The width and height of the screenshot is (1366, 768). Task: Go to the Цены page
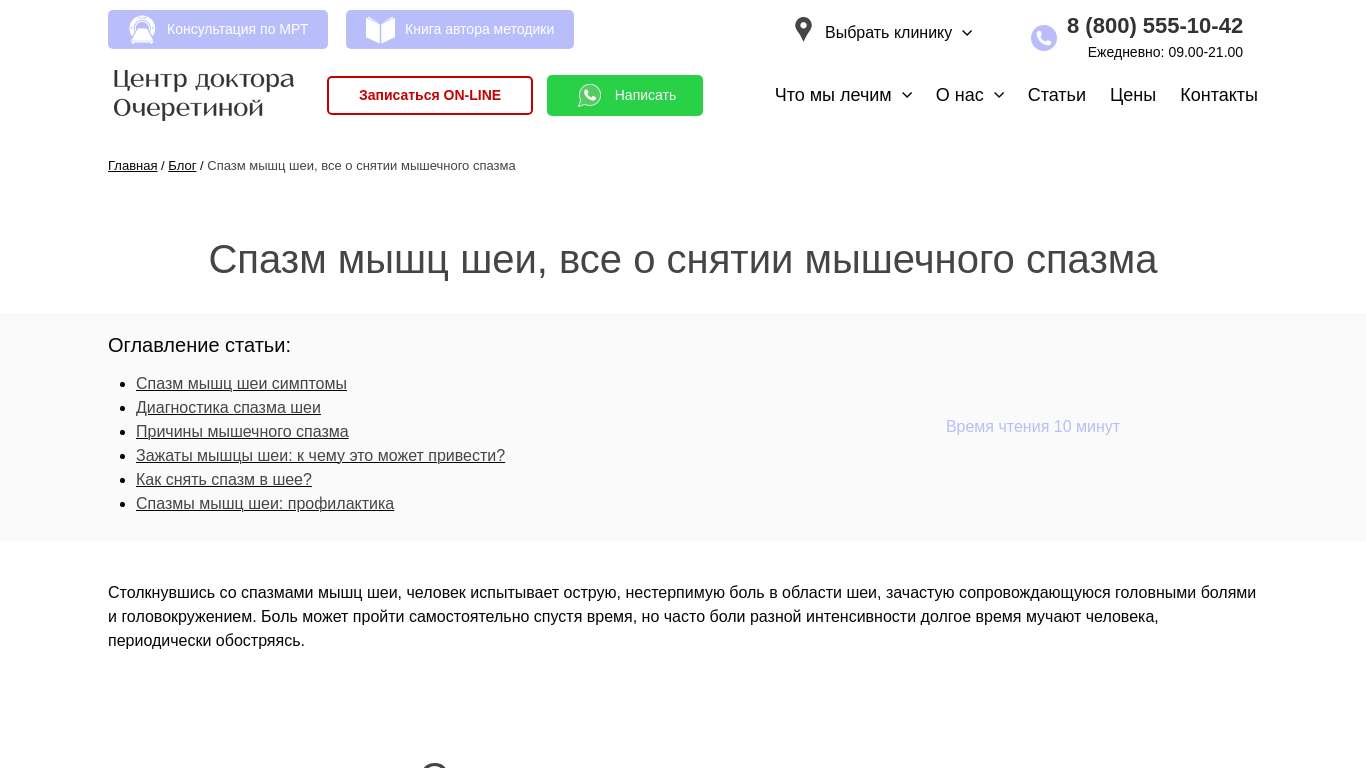[1132, 95]
